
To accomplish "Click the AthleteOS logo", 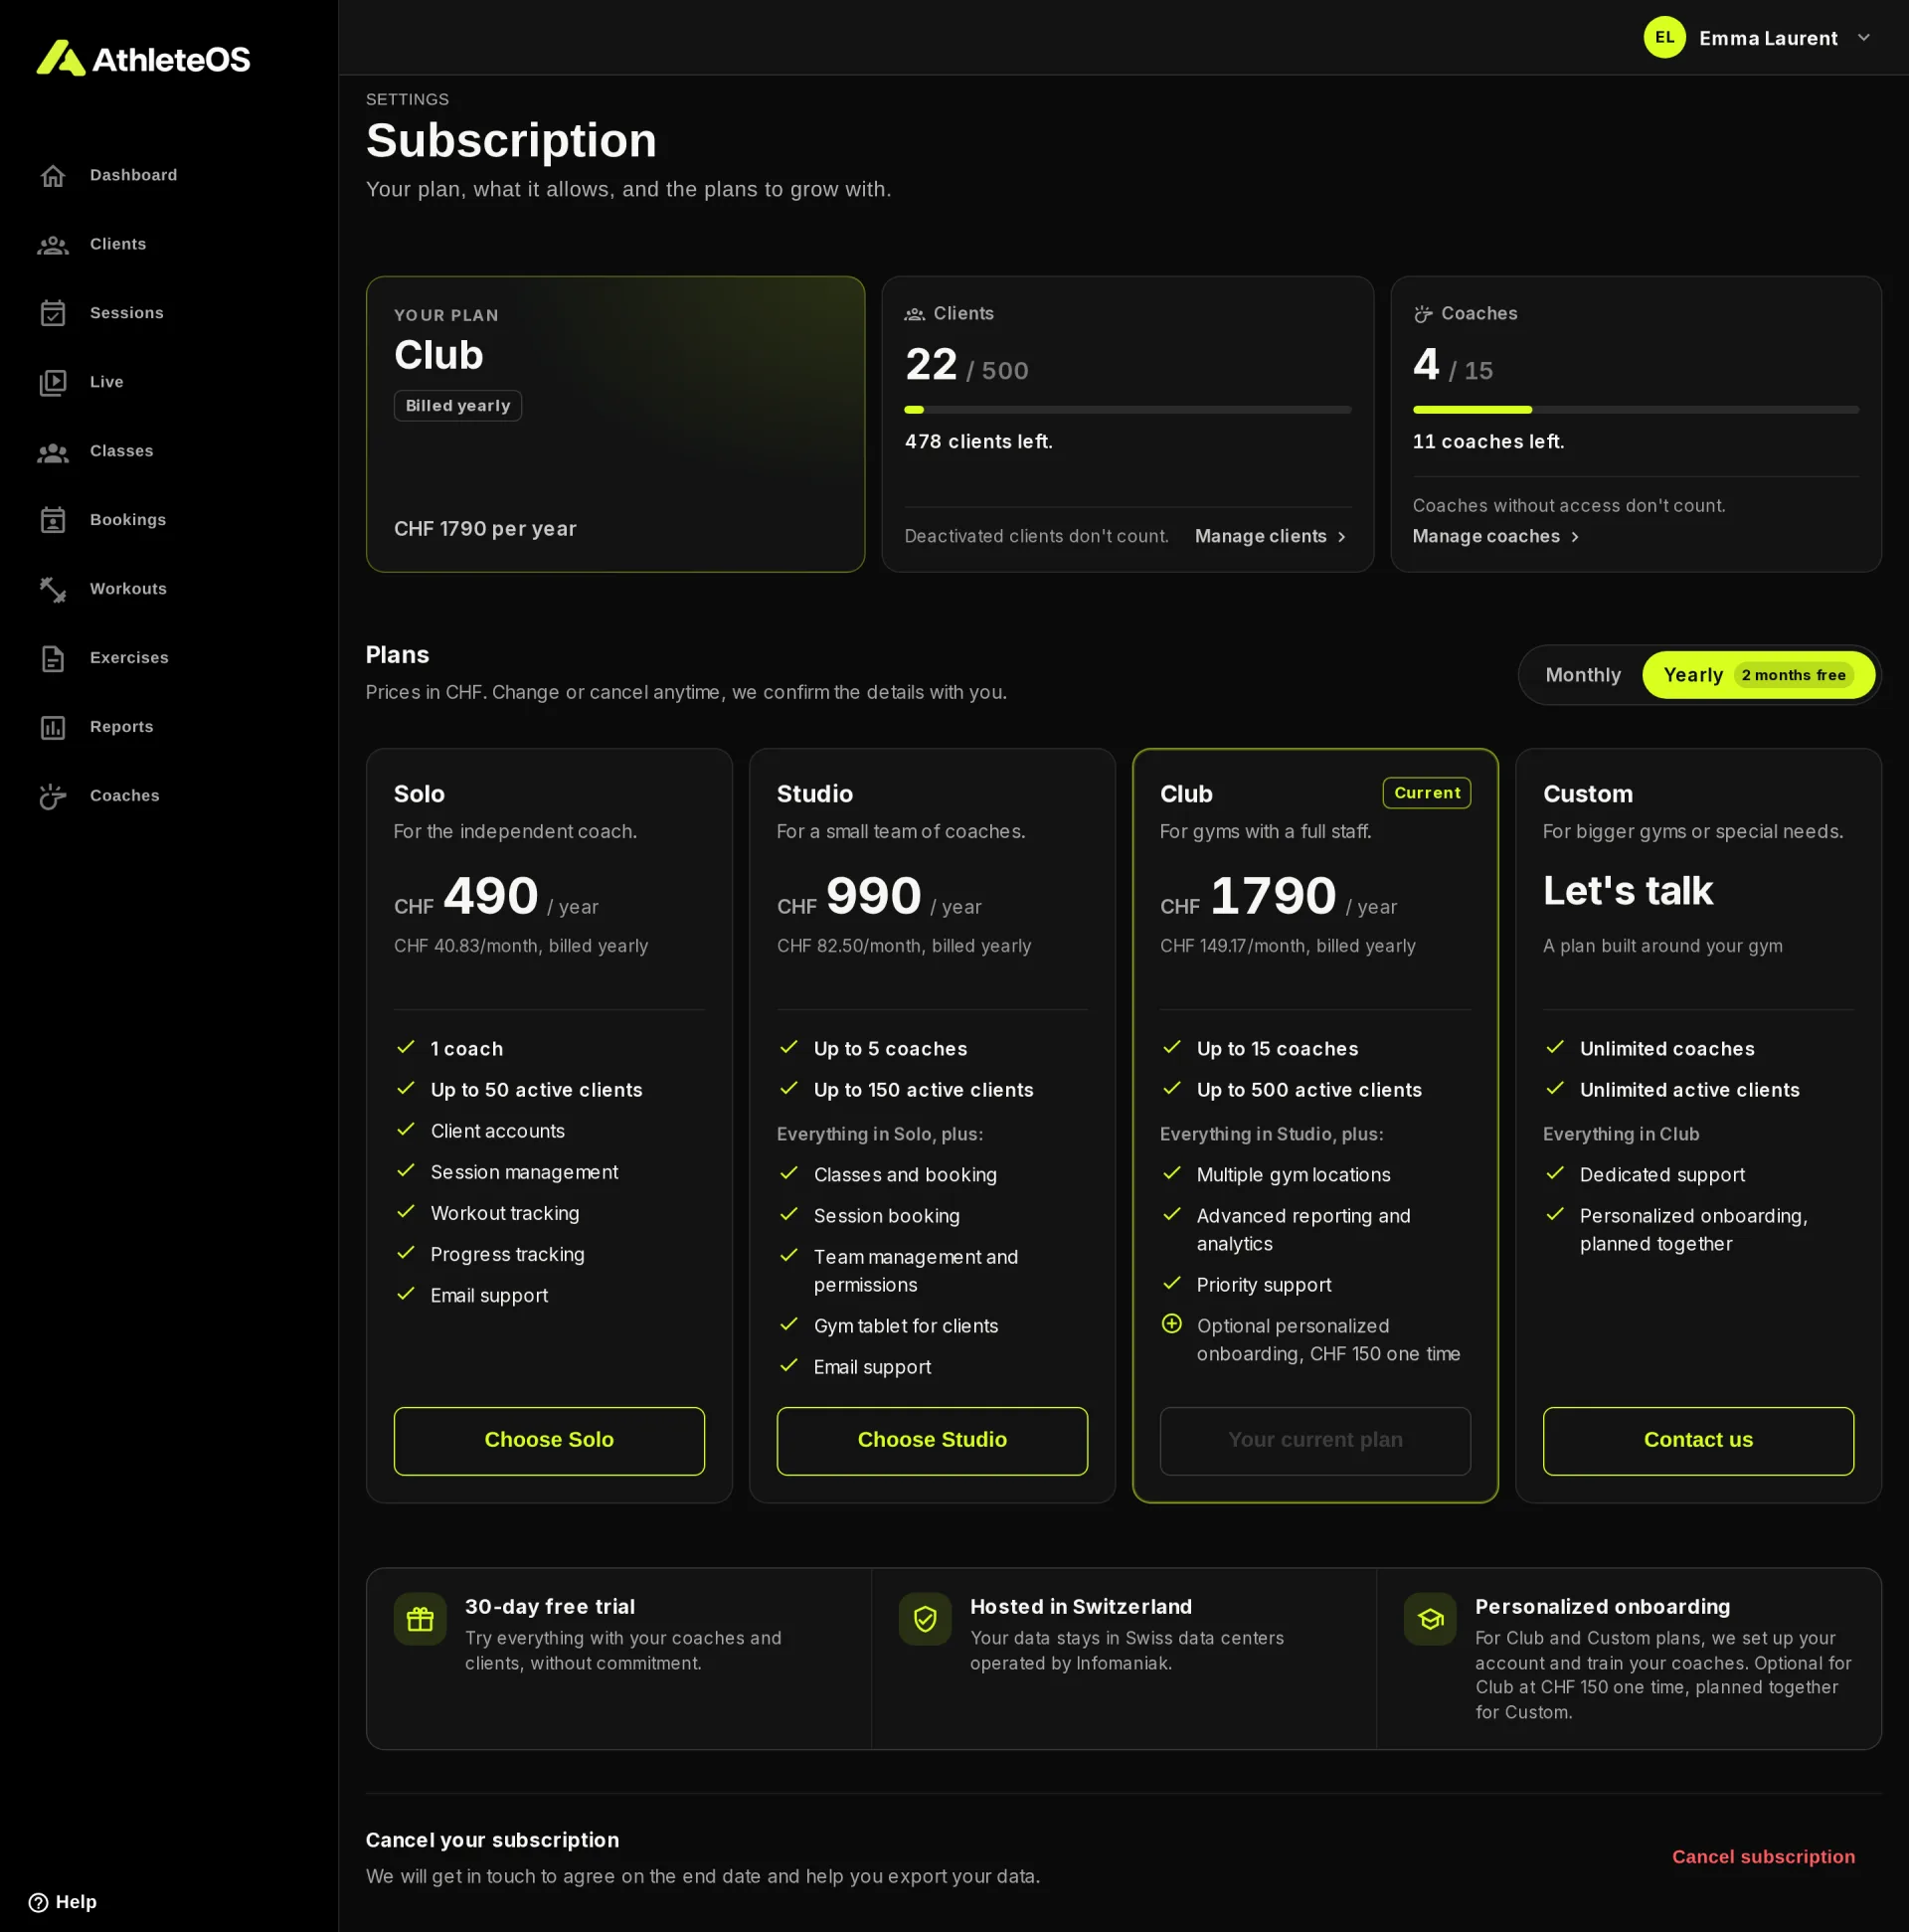I will [143, 58].
